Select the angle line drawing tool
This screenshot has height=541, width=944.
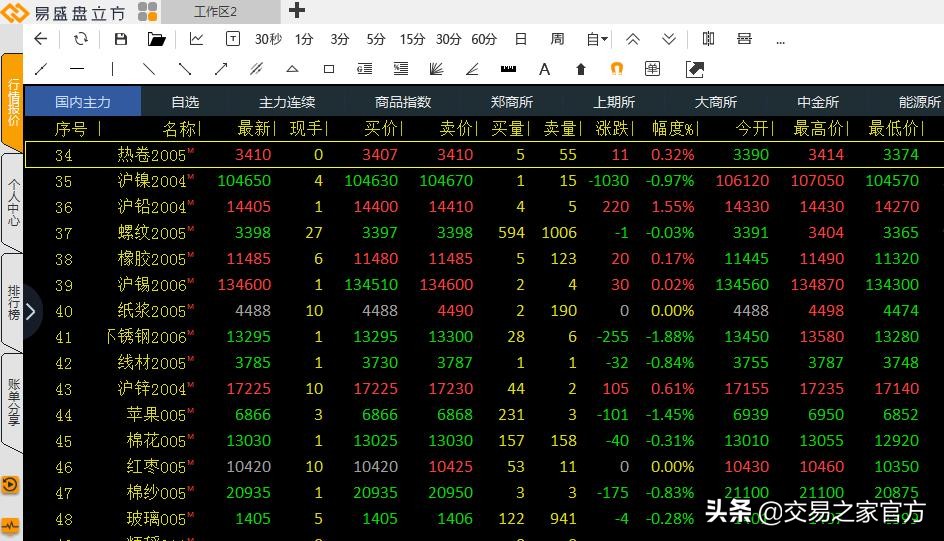click(x=472, y=69)
